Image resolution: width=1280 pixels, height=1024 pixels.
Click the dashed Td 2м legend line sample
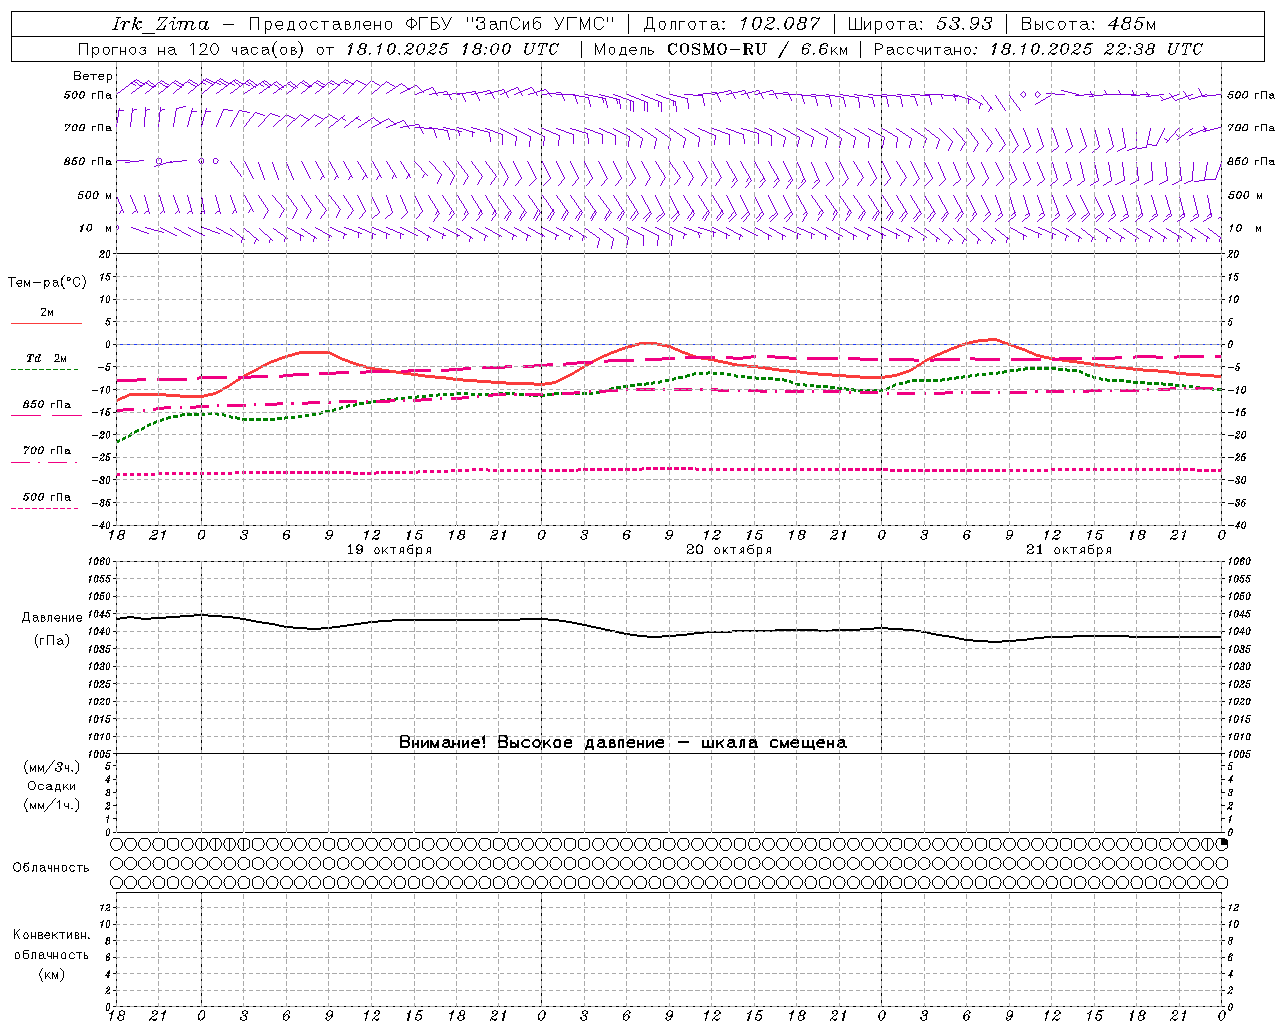[x=45, y=370]
